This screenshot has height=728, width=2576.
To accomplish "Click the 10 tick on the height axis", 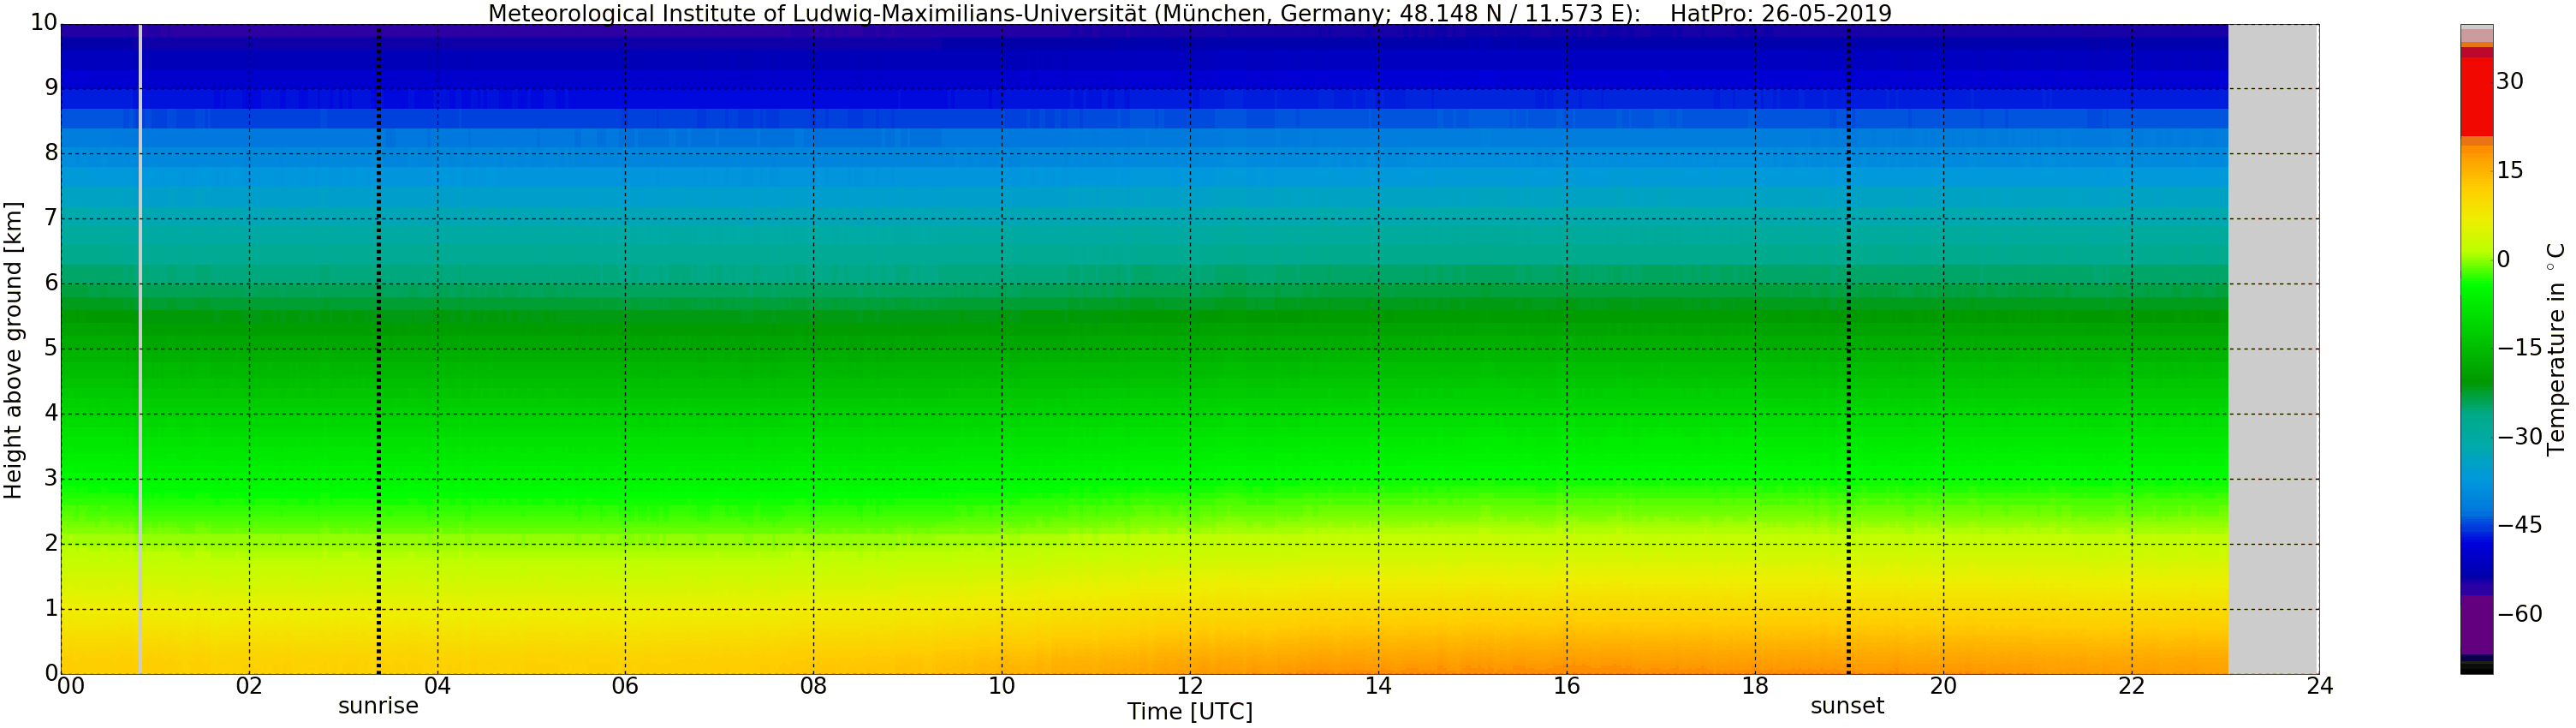I will tap(44, 22).
